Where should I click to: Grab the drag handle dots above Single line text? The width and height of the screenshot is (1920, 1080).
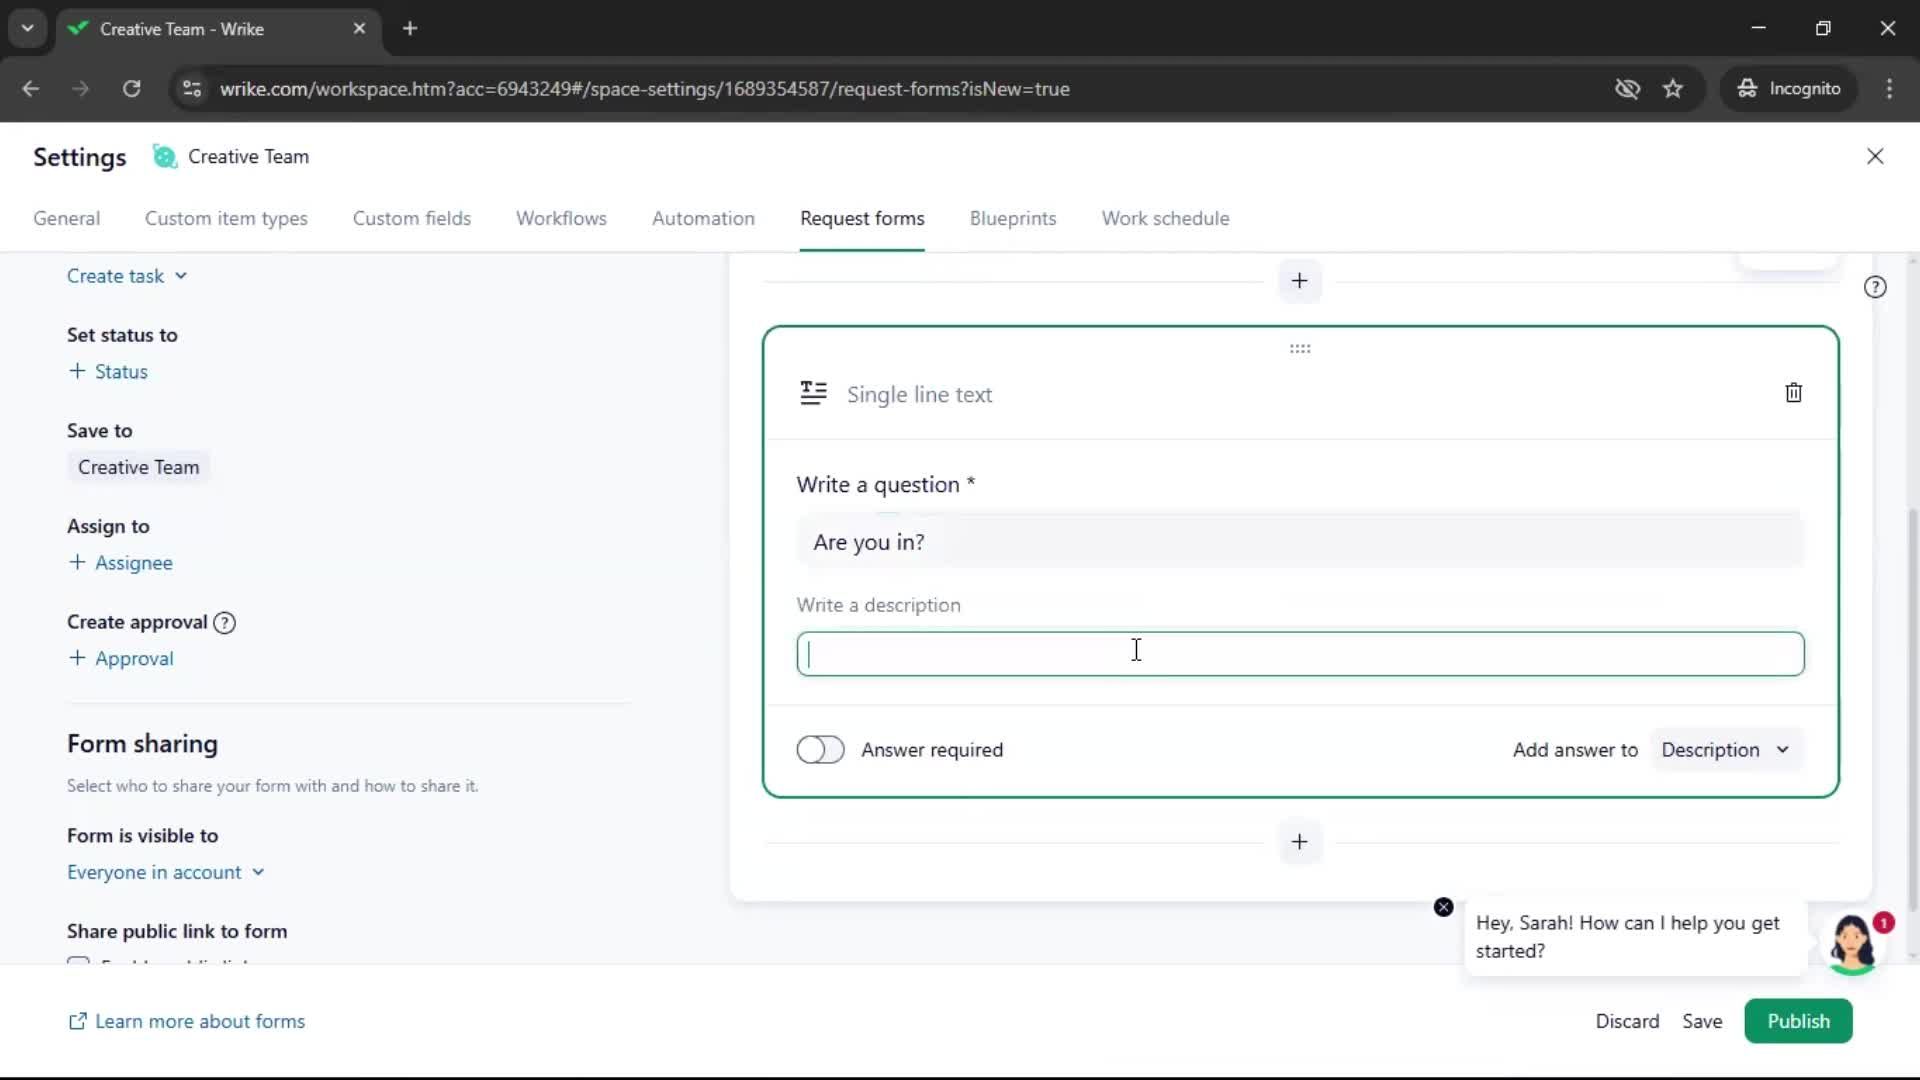1300,349
